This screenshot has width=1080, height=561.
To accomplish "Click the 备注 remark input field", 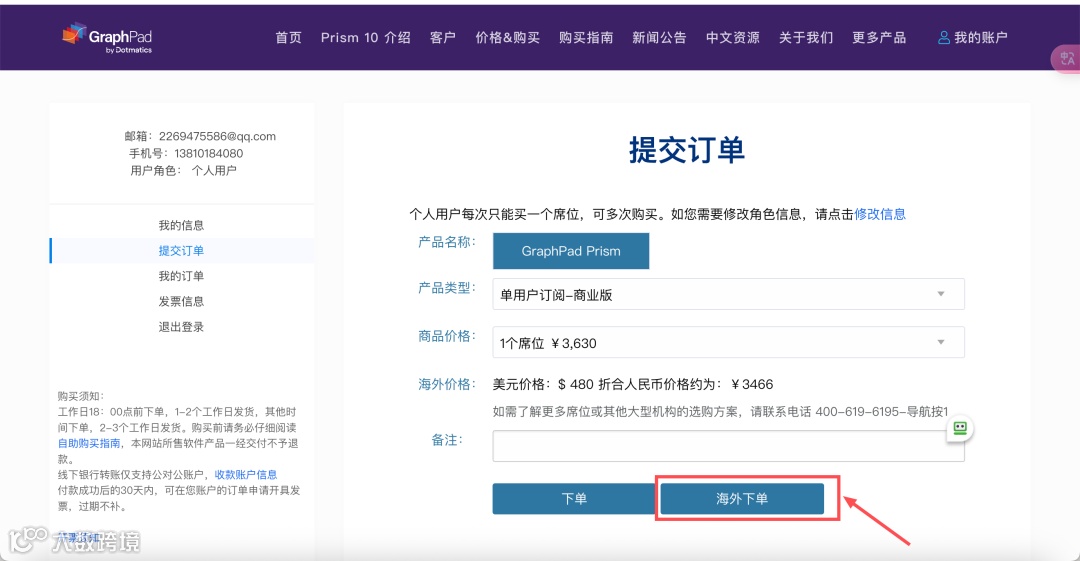I will point(728,446).
